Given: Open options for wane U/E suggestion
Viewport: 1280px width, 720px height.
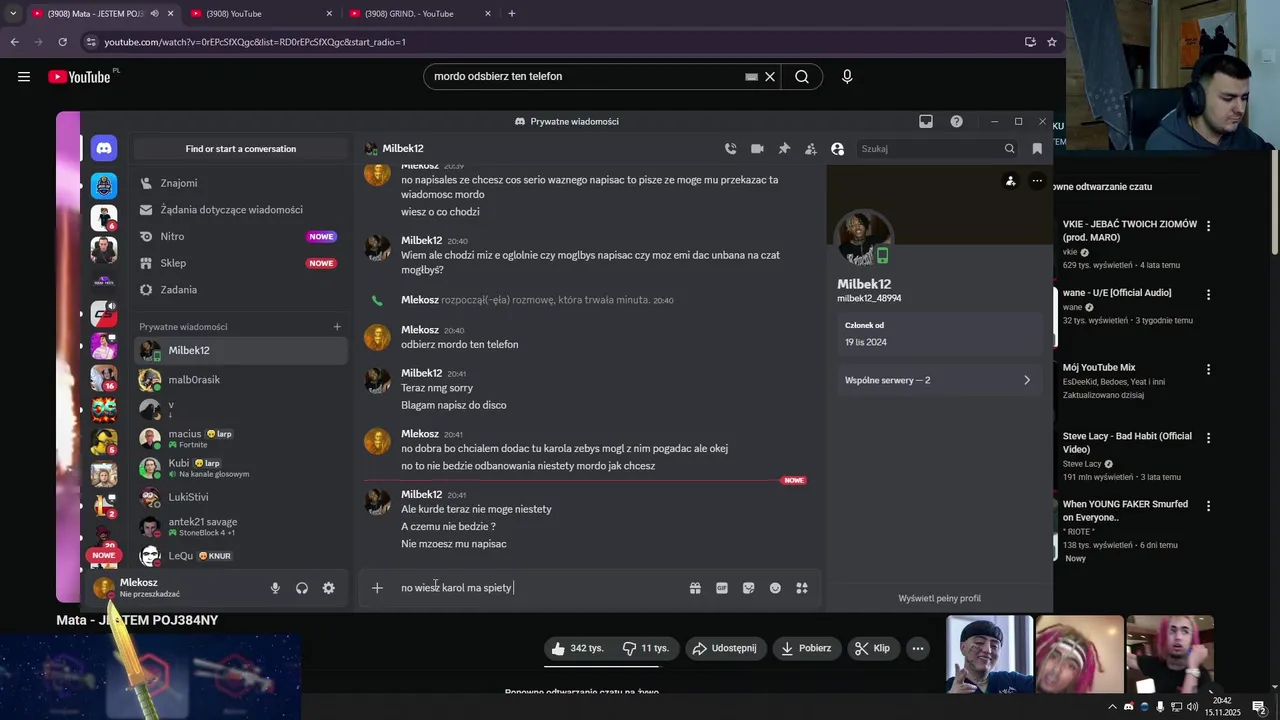Looking at the screenshot, I should coord(1208,295).
